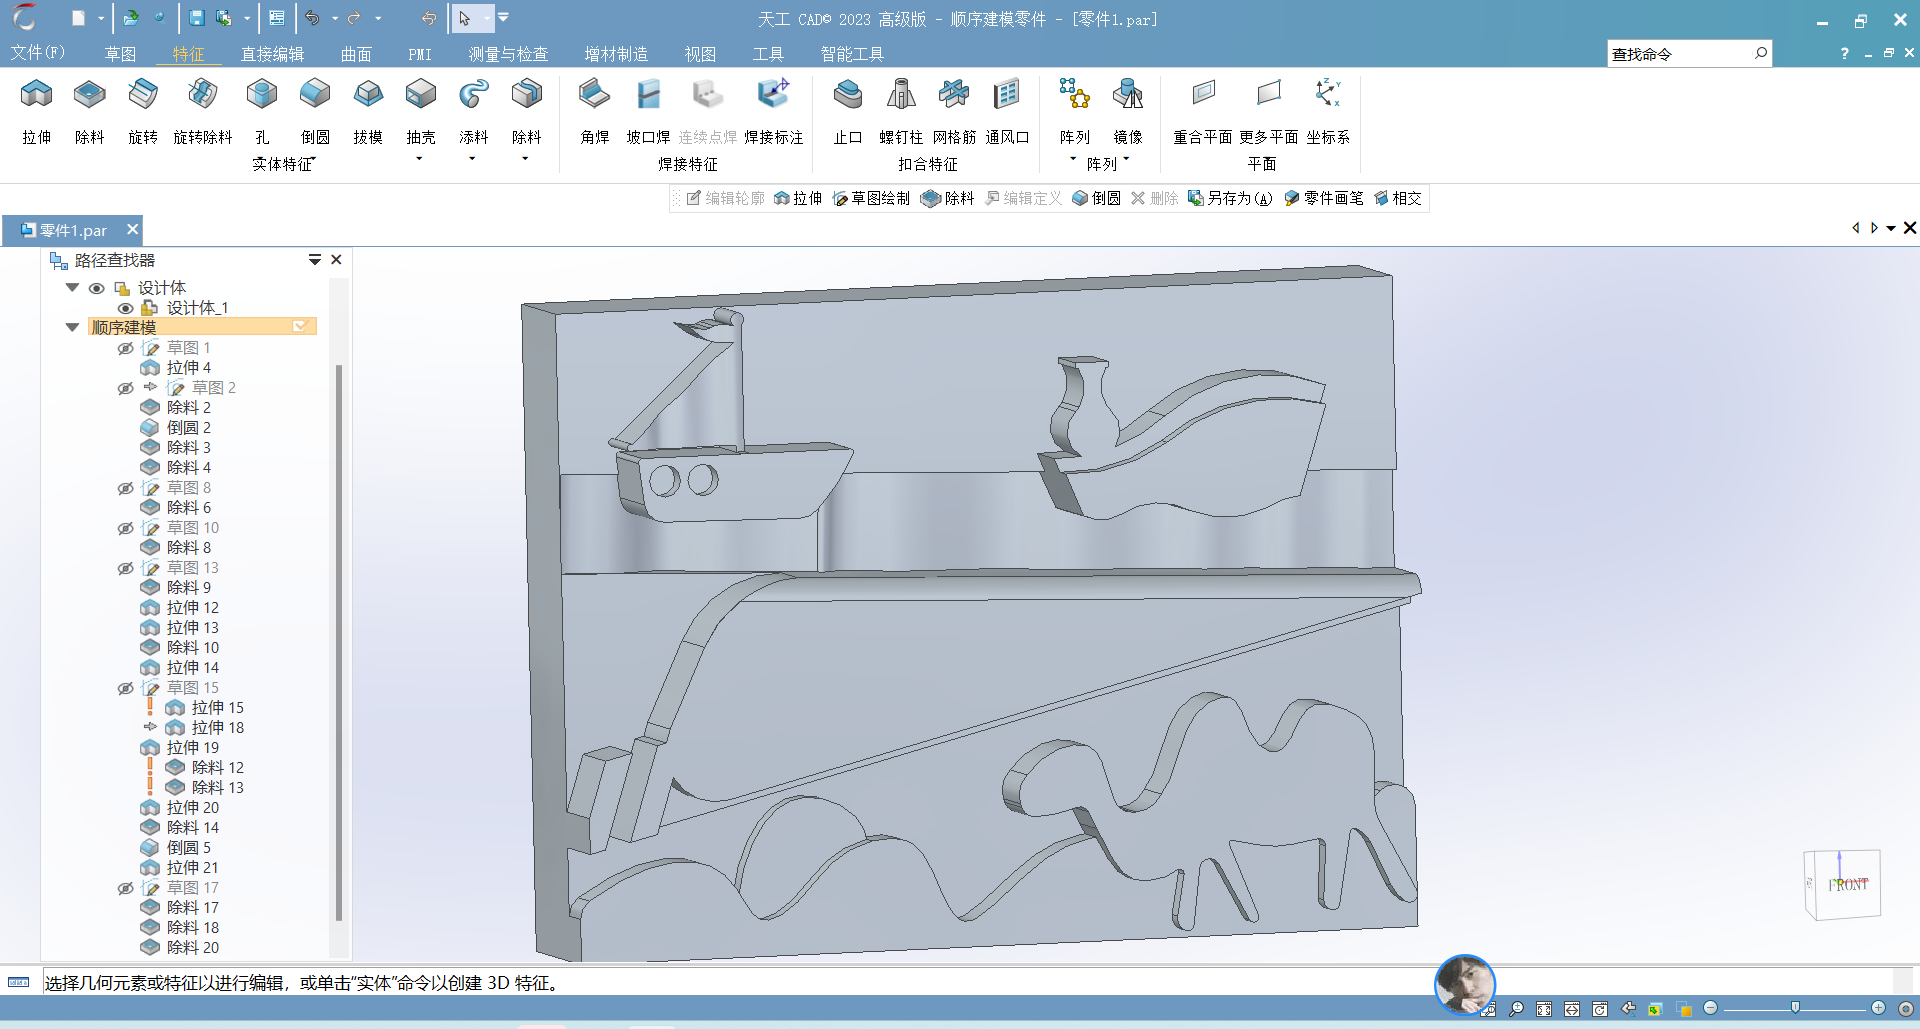The width and height of the screenshot is (1920, 1029).
Task: Click the 焊接标注 weld annotation tool
Action: tap(773, 110)
